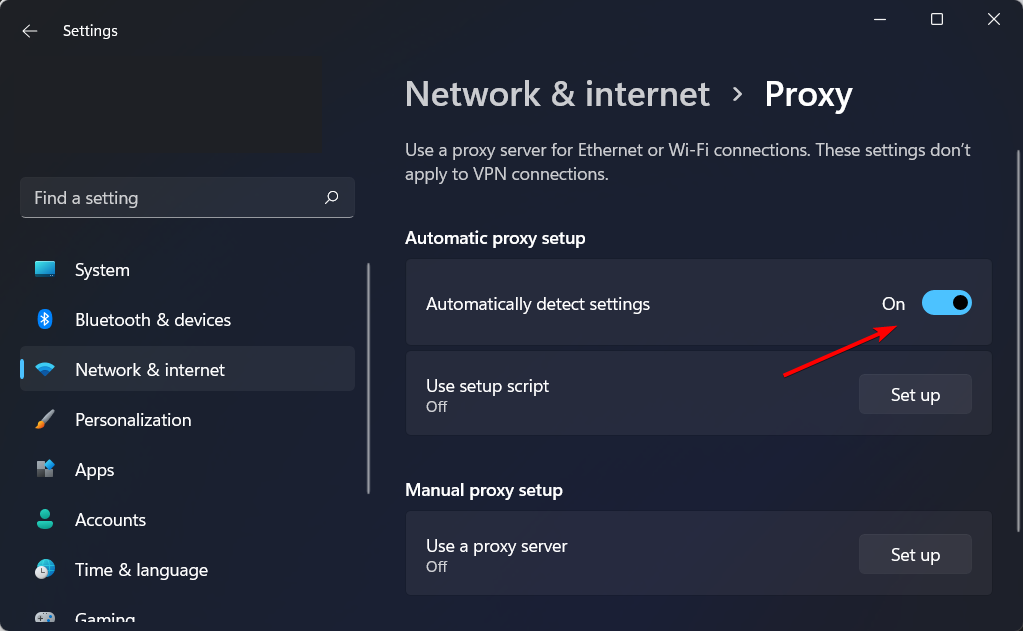The image size is (1023, 631).
Task: Click the main page vertical scrollbar
Action: click(1018, 341)
